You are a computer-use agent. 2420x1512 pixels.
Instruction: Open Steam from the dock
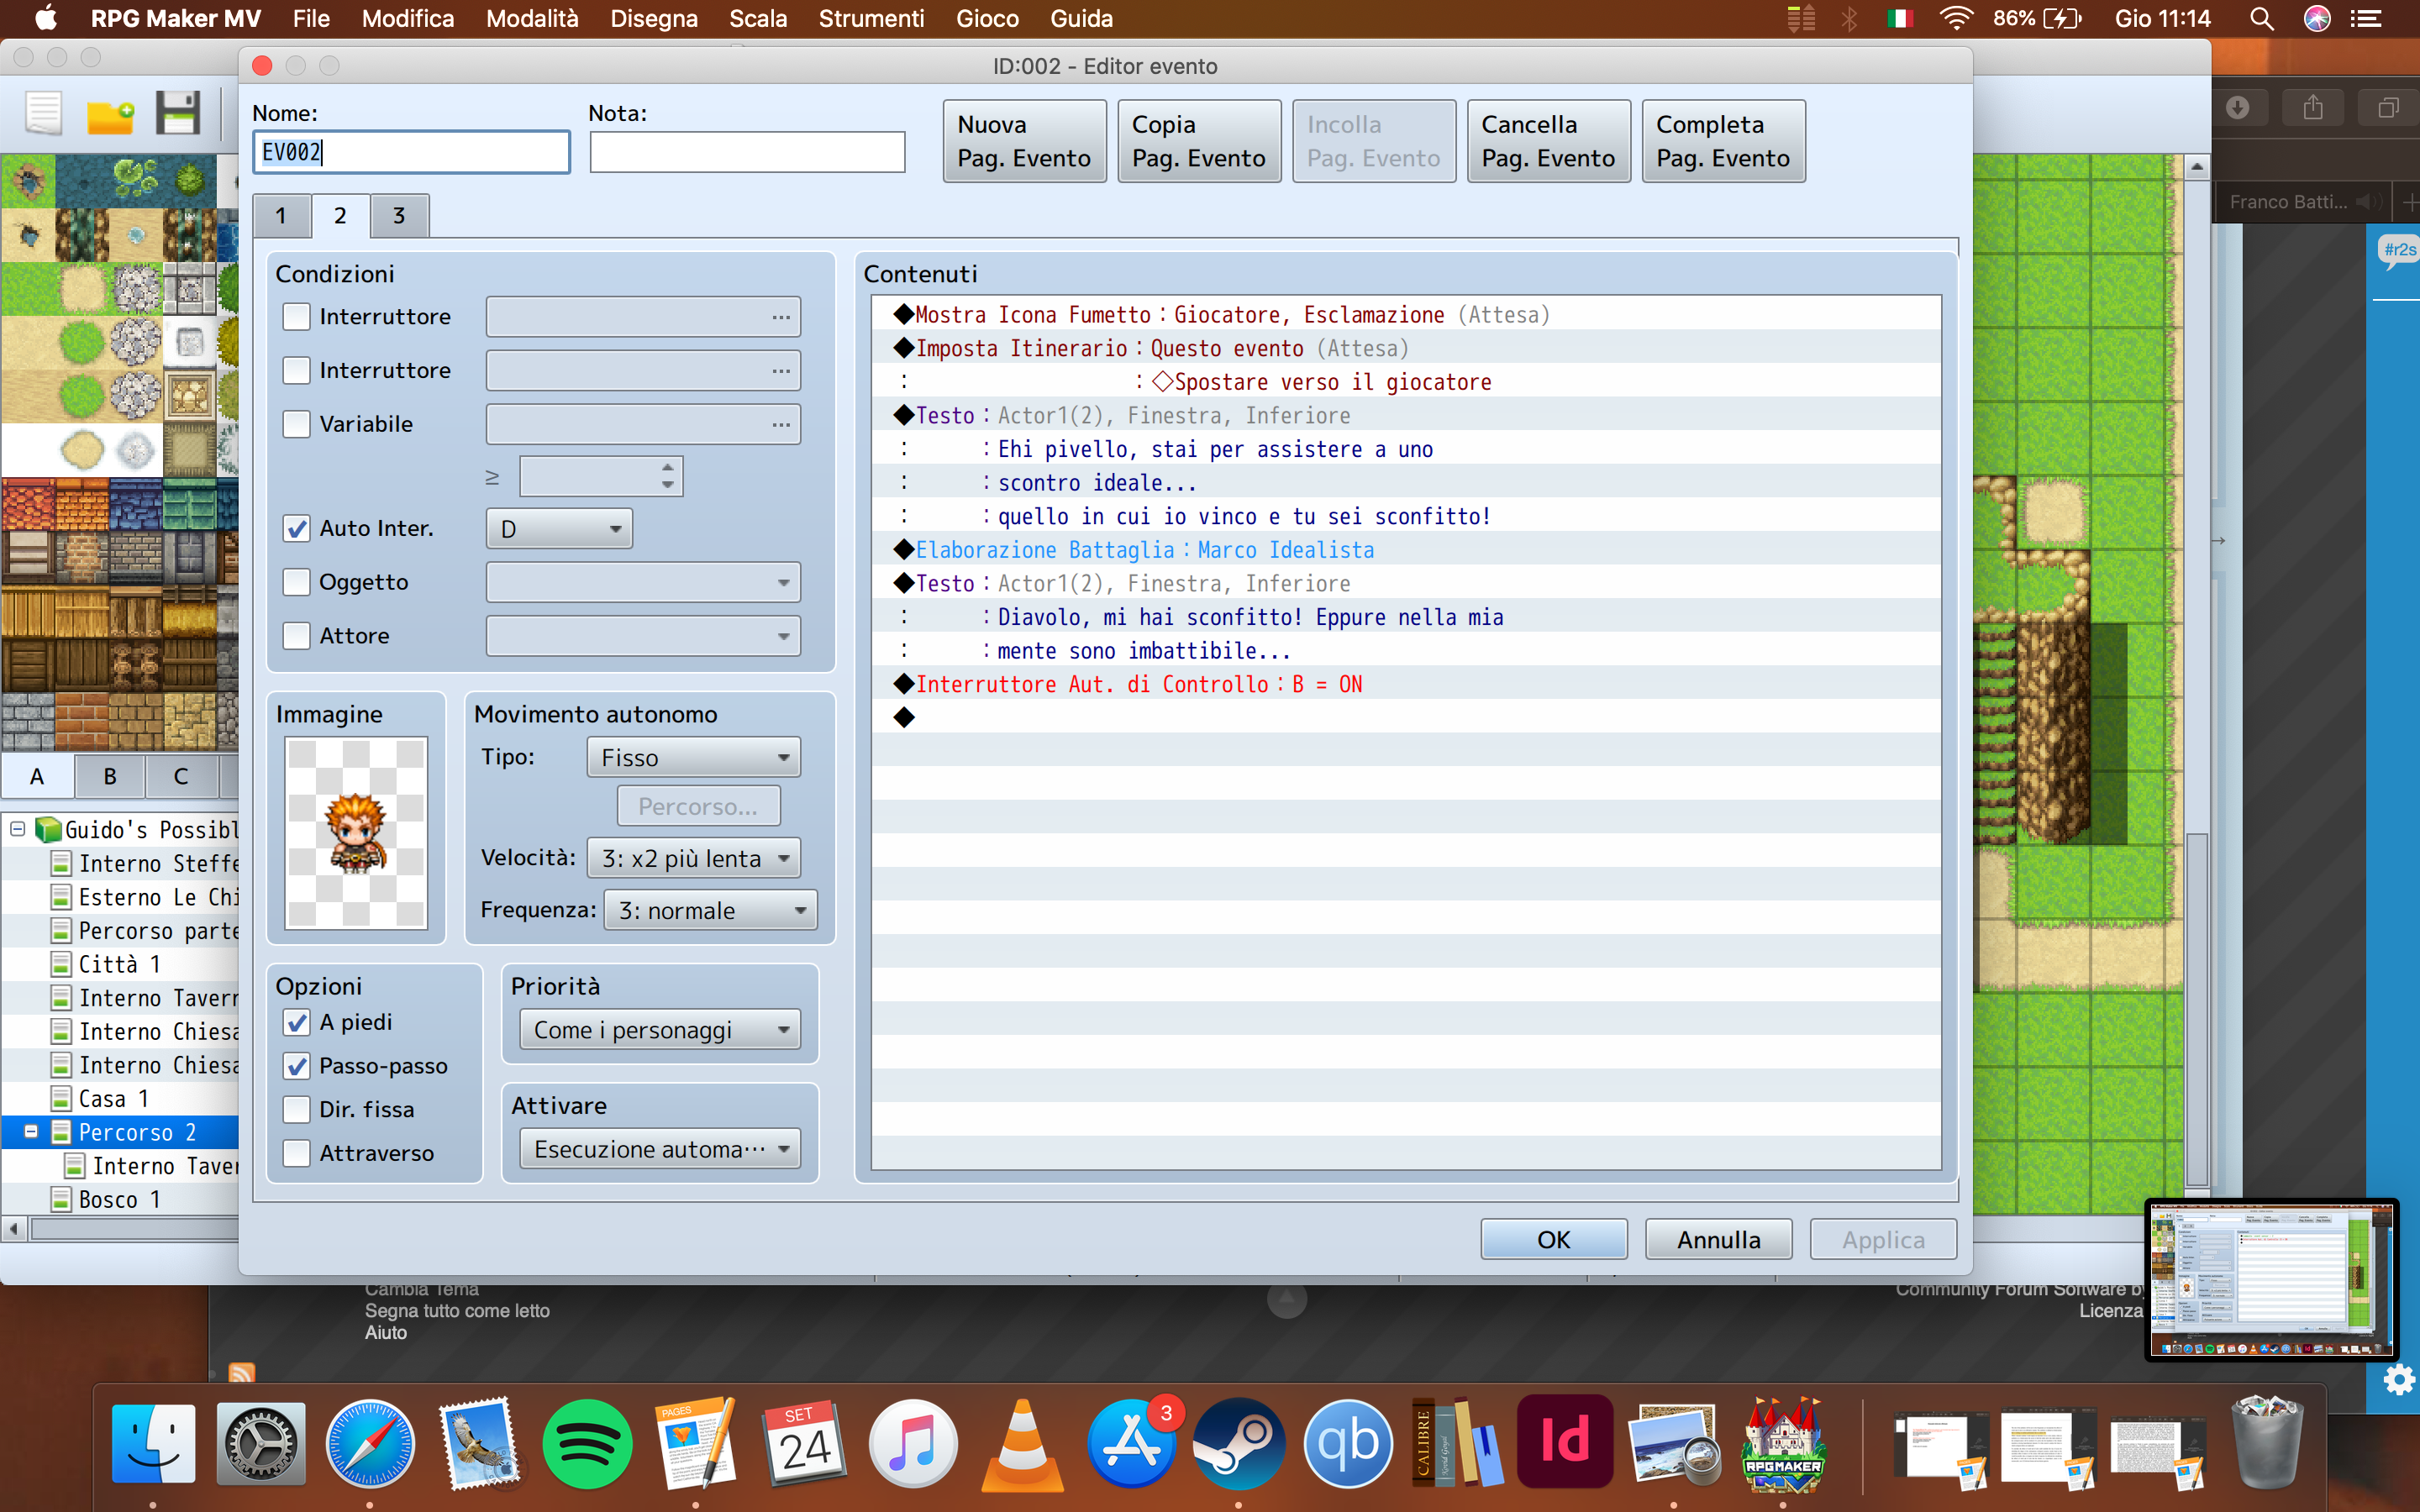coord(1238,1445)
